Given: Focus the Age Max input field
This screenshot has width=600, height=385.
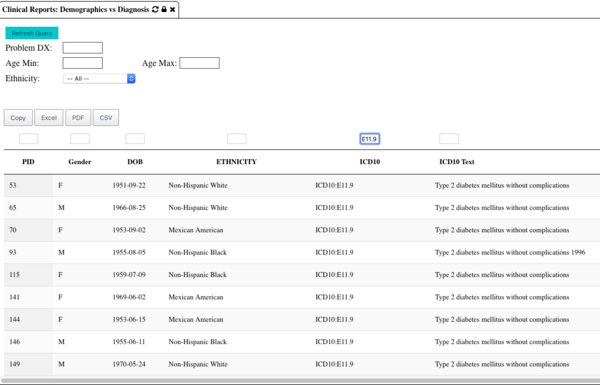Looking at the screenshot, I should pos(199,63).
